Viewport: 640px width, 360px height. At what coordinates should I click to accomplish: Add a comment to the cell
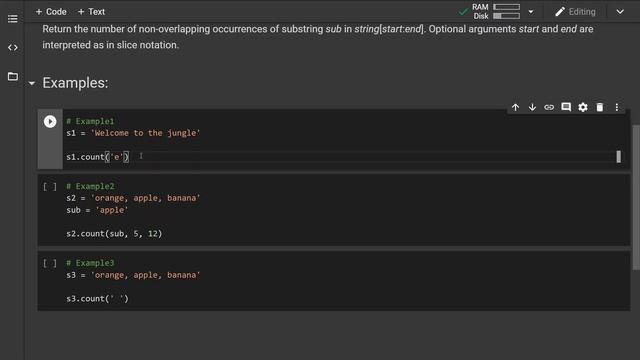[566, 107]
